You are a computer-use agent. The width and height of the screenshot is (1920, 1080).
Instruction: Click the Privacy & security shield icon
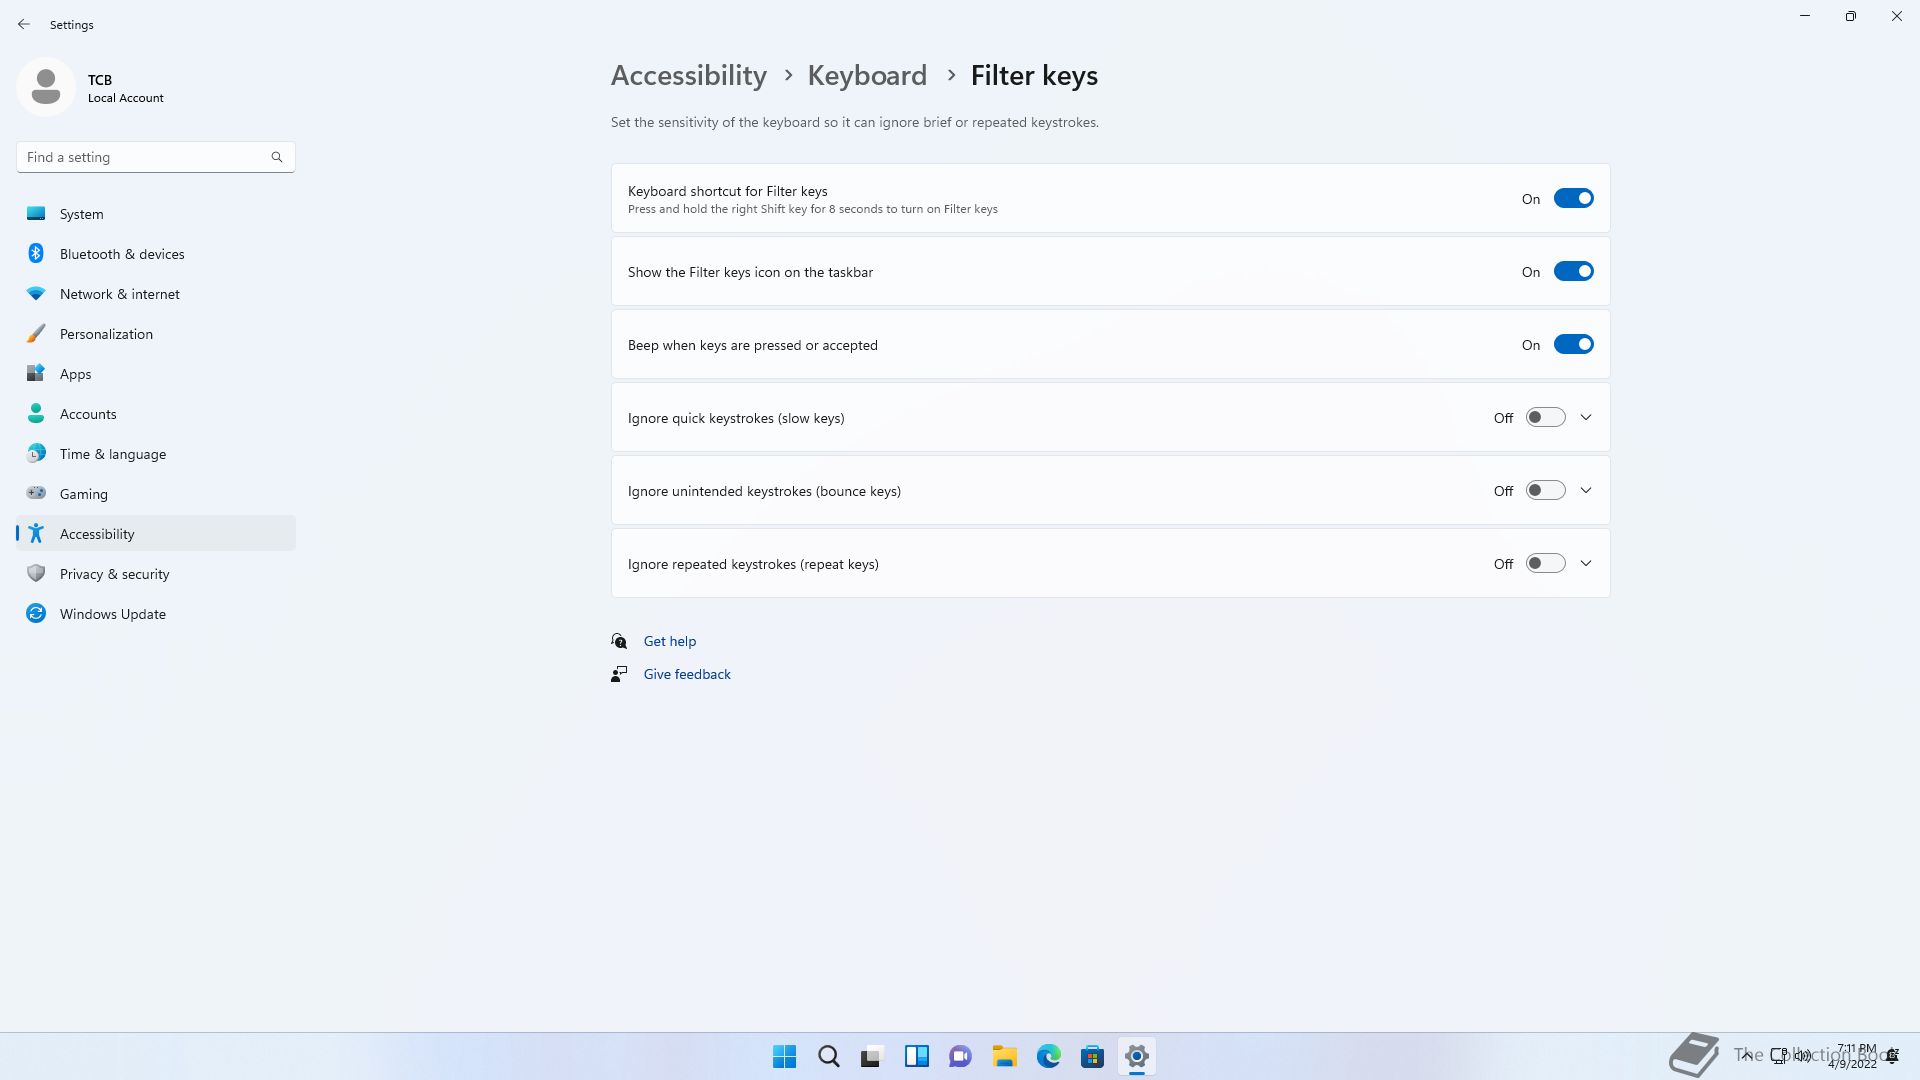click(36, 573)
